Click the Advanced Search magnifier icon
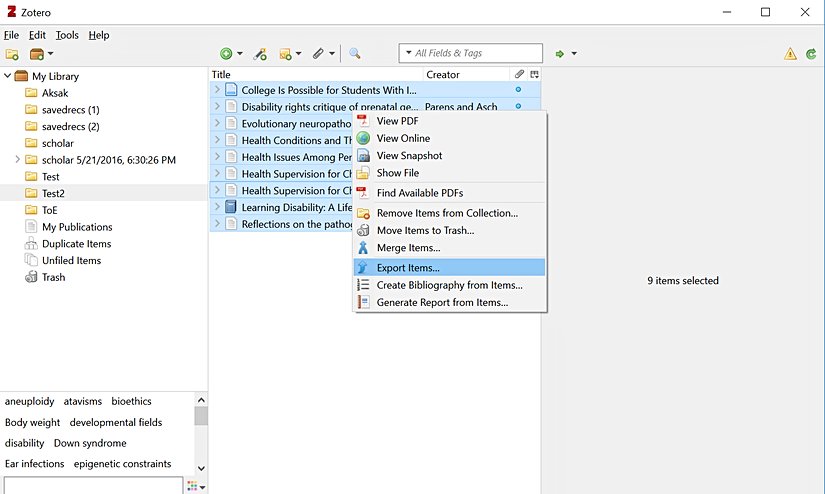This screenshot has height=494, width=825. coord(354,54)
